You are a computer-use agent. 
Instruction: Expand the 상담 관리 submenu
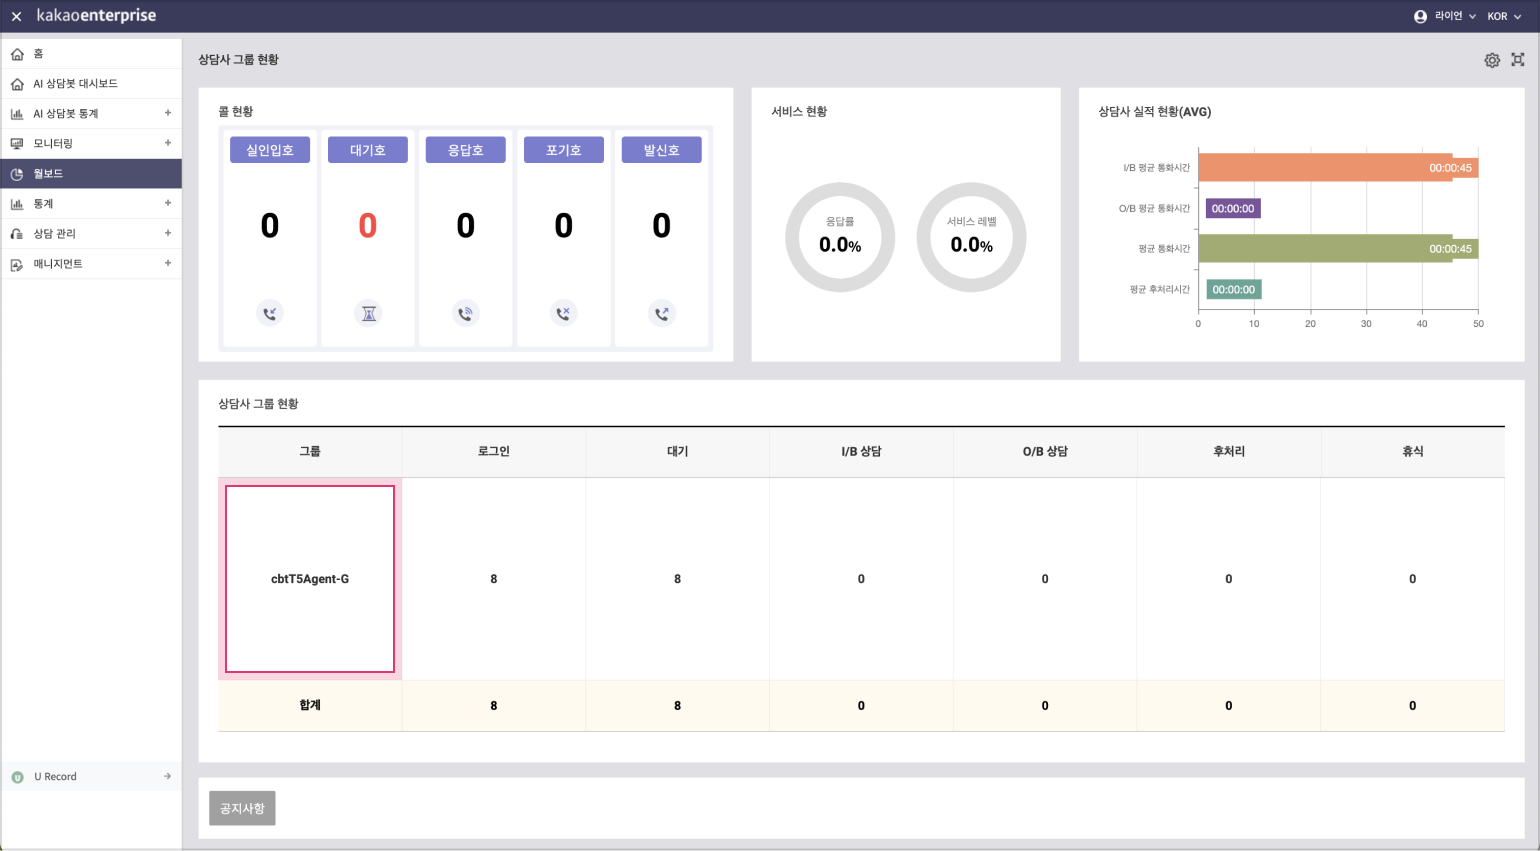point(168,233)
